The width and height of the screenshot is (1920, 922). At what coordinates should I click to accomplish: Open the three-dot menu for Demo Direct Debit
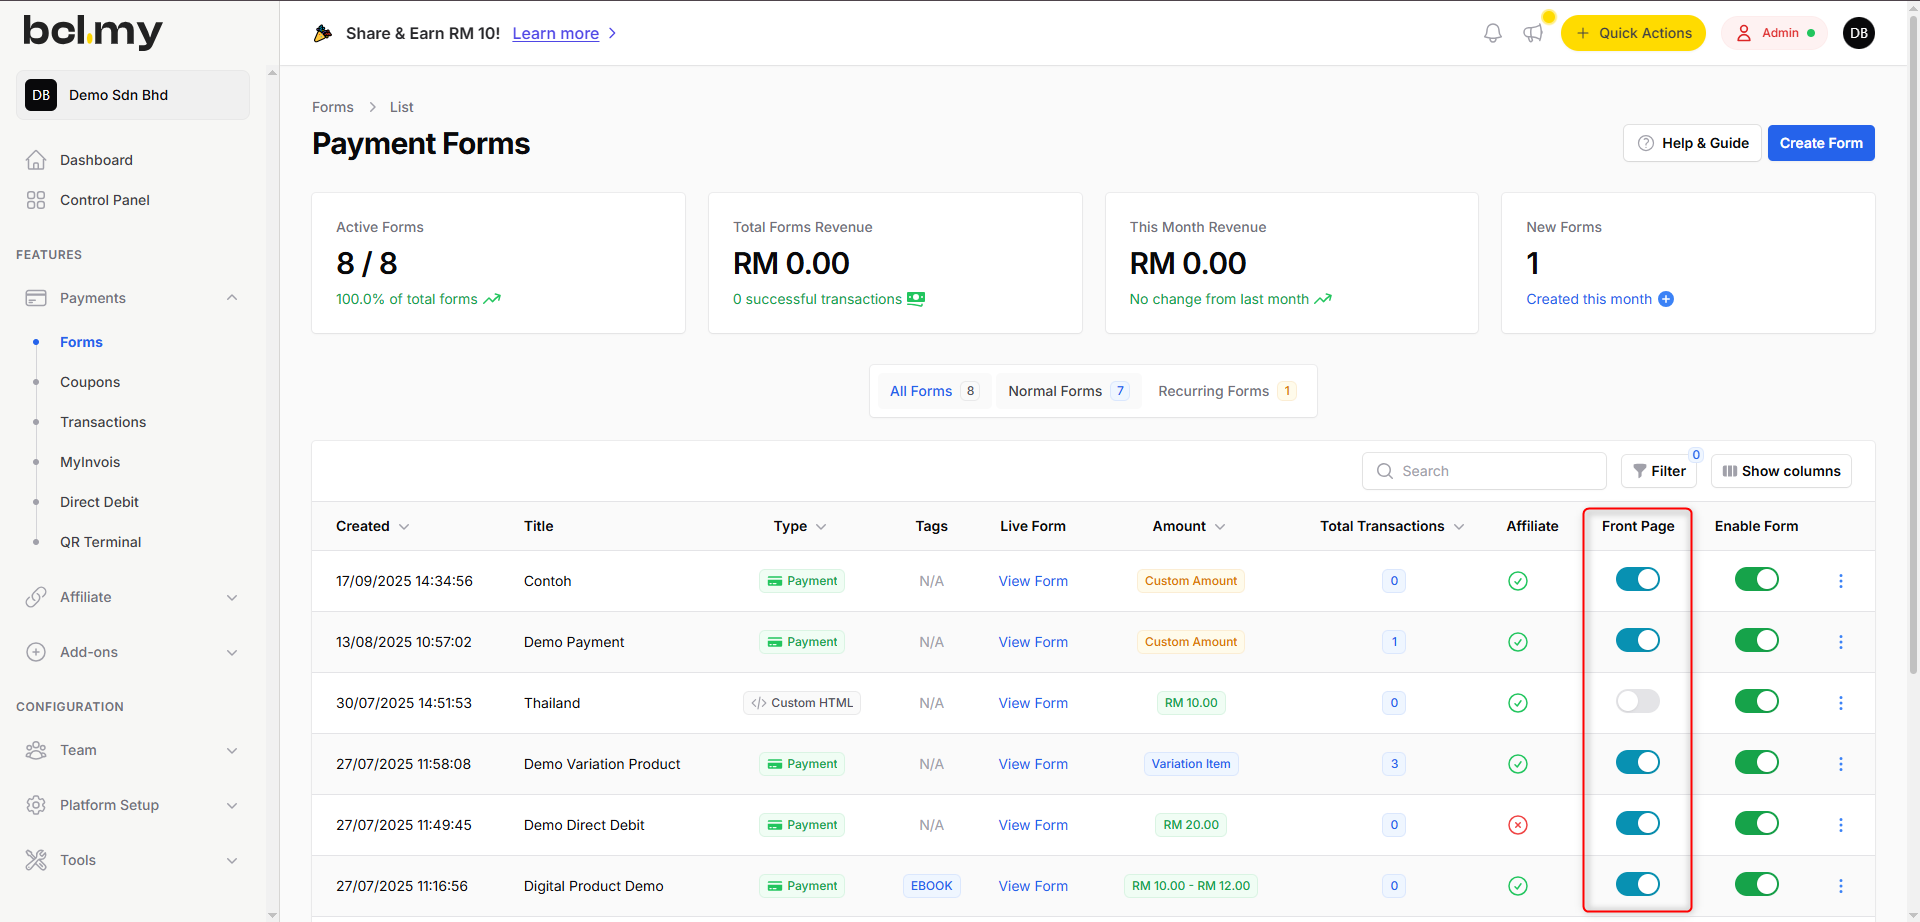coord(1841,825)
